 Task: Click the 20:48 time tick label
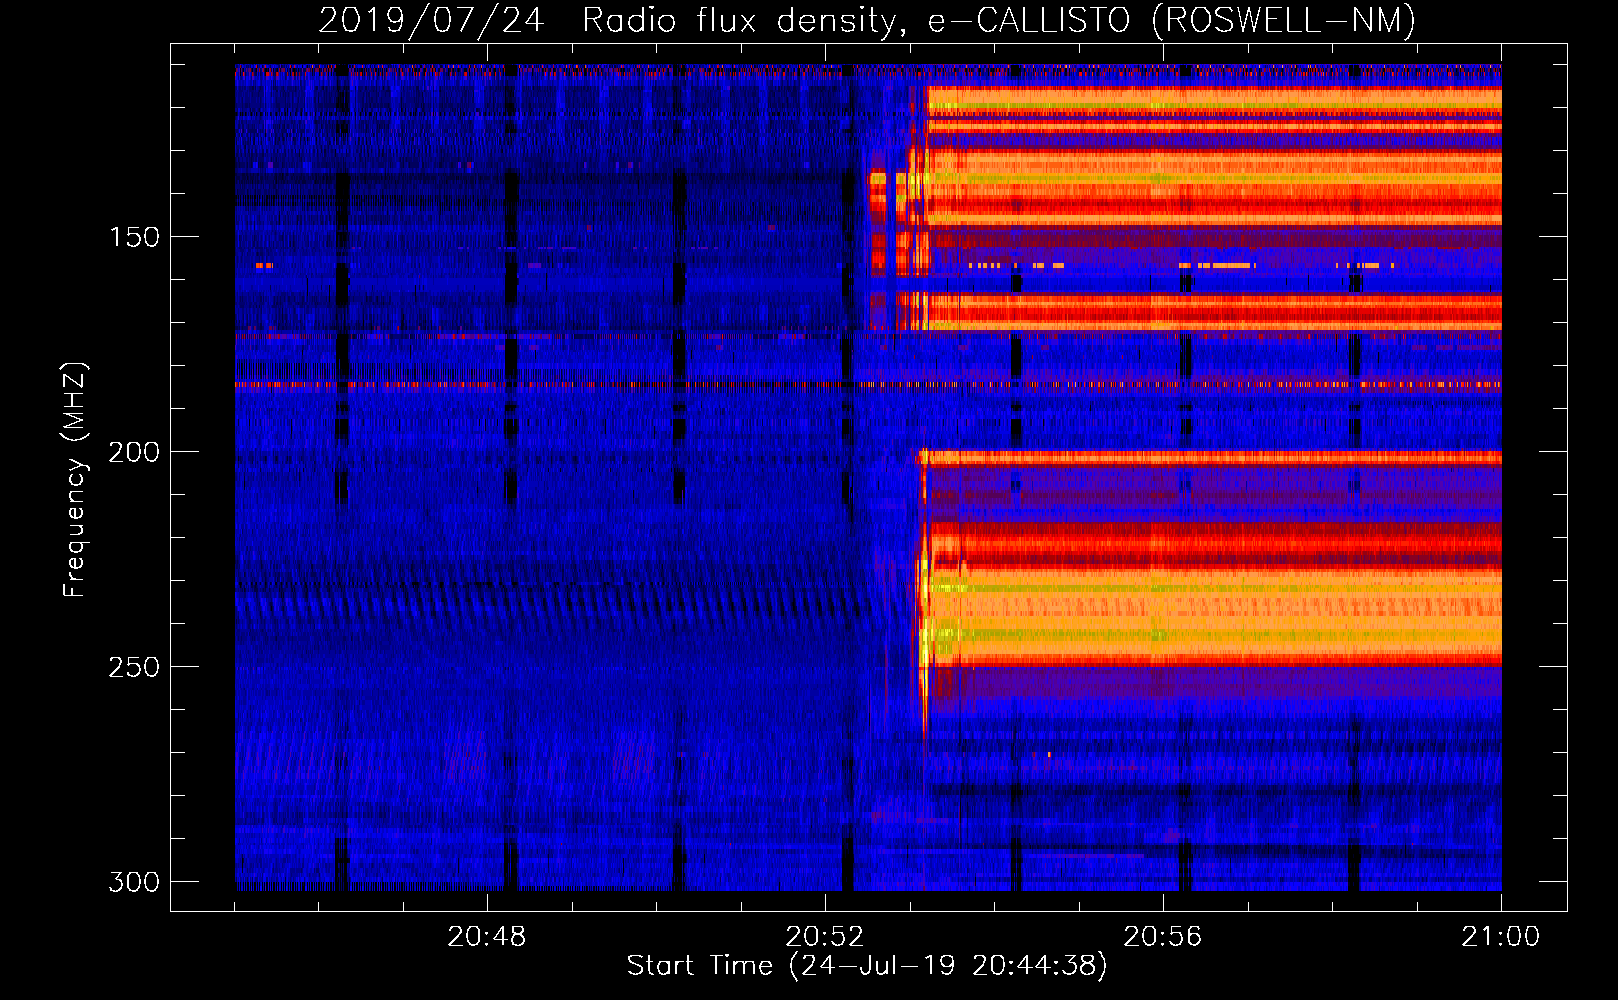click(x=487, y=937)
